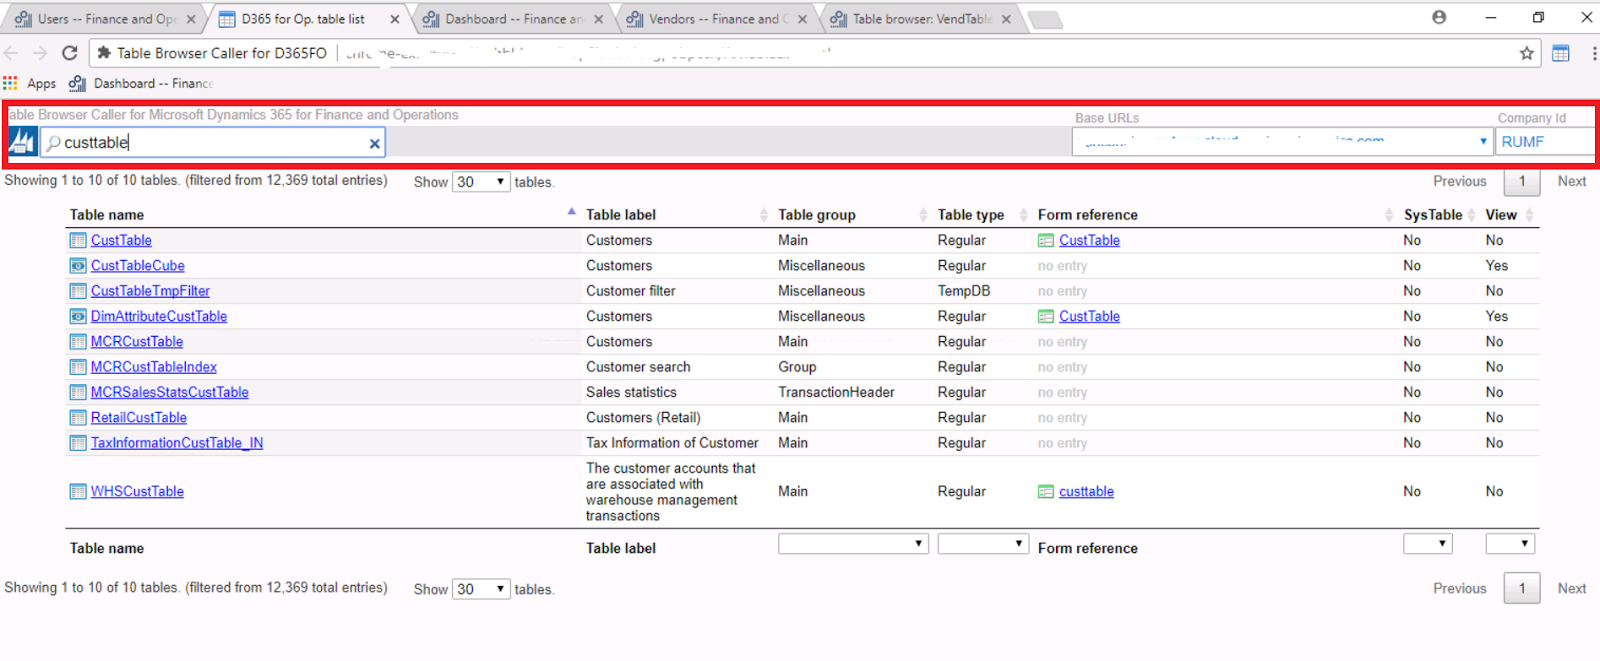The width and height of the screenshot is (1600, 661).
Task: Click the table icon next to CustTableTmpFilter
Action: 78,291
